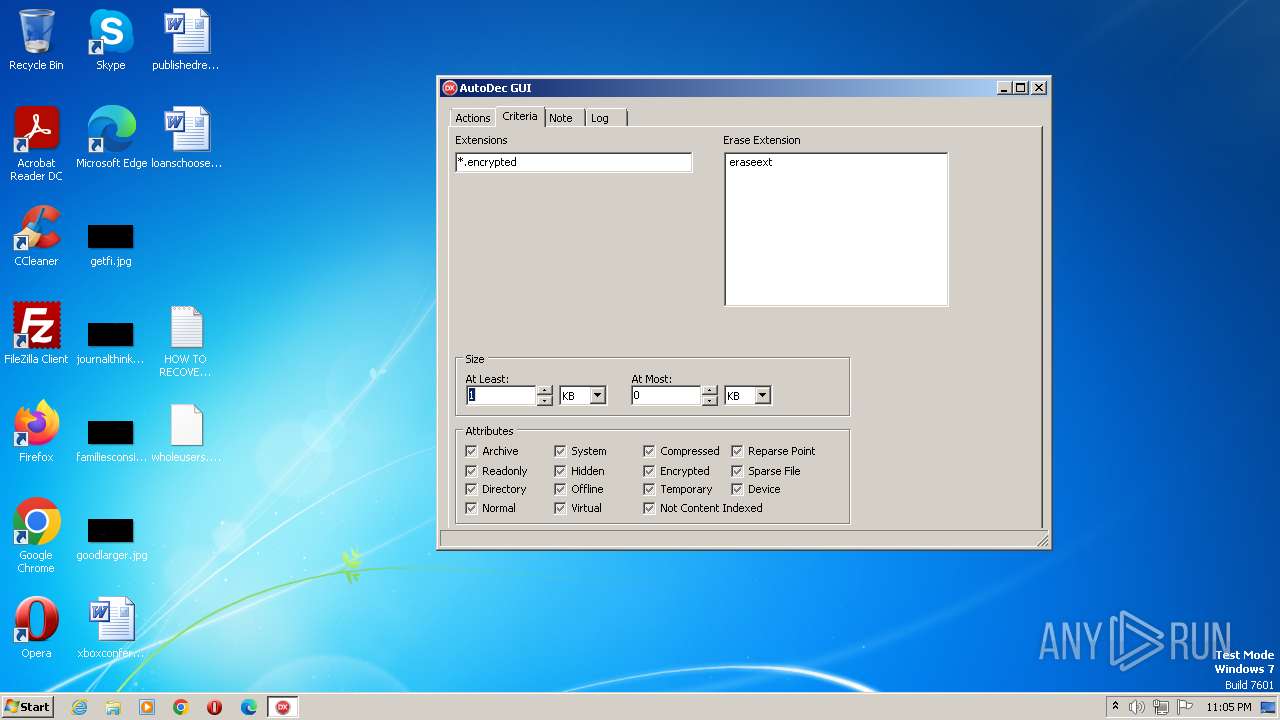Open the Start menu
The height and width of the screenshot is (720, 1280).
coord(27,707)
